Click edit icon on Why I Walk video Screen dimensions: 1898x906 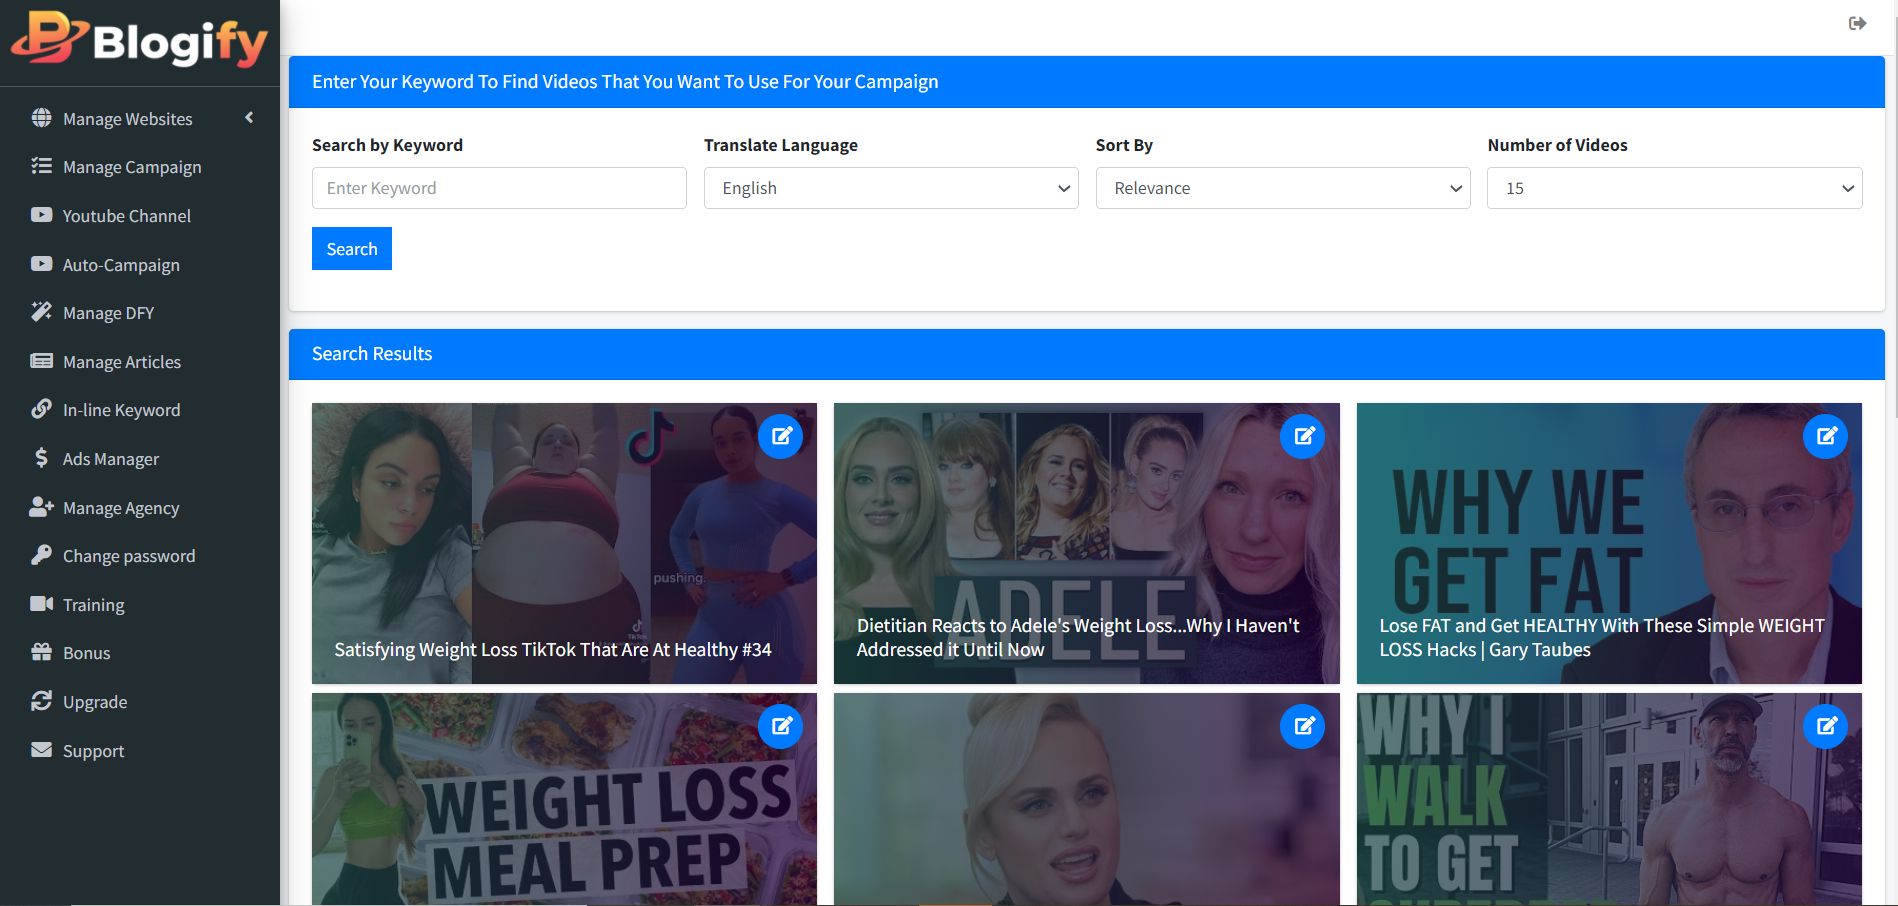pos(1826,726)
